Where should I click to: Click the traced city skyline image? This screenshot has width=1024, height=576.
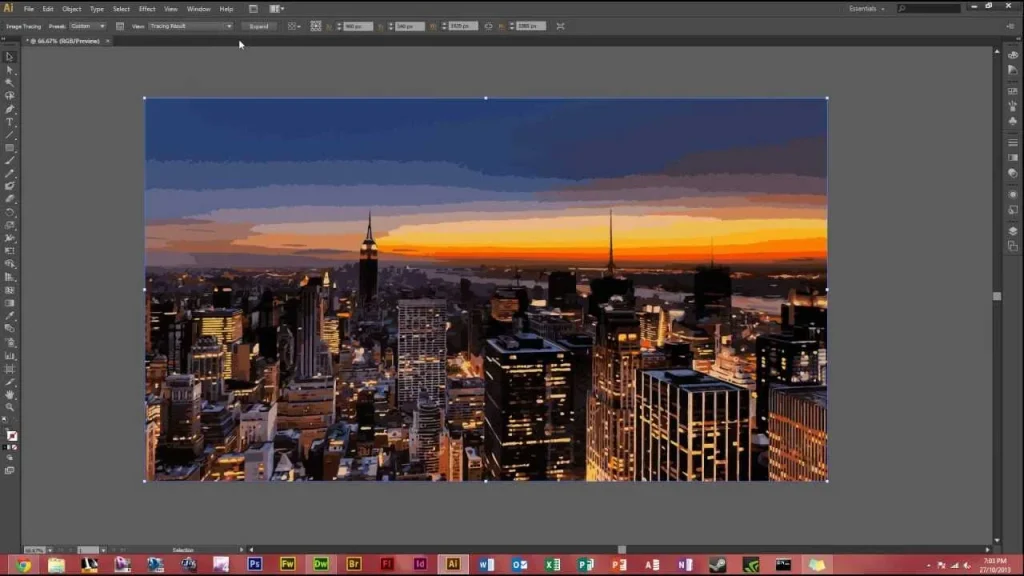point(486,290)
